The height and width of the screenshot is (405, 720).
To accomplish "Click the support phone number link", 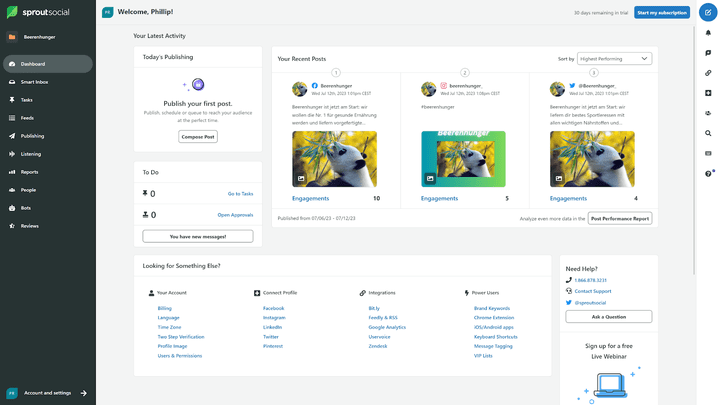I will 591,280.
